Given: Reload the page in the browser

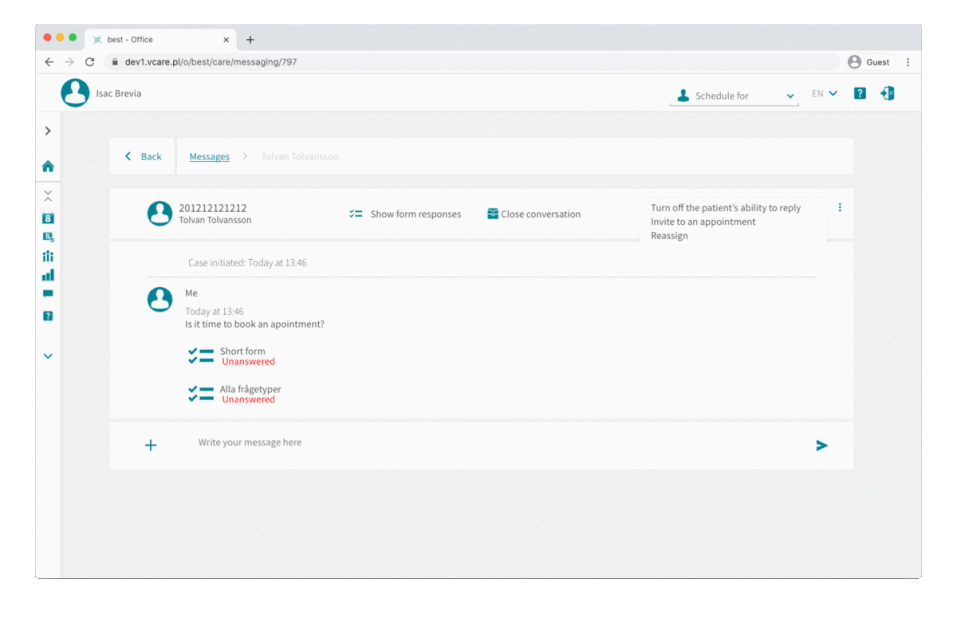Looking at the screenshot, I should (90, 62).
